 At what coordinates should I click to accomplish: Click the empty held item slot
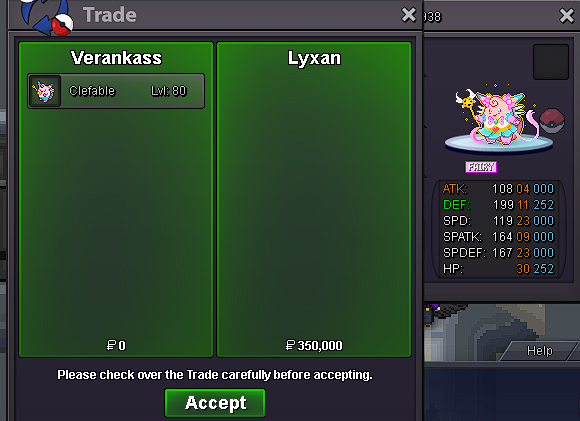551,62
